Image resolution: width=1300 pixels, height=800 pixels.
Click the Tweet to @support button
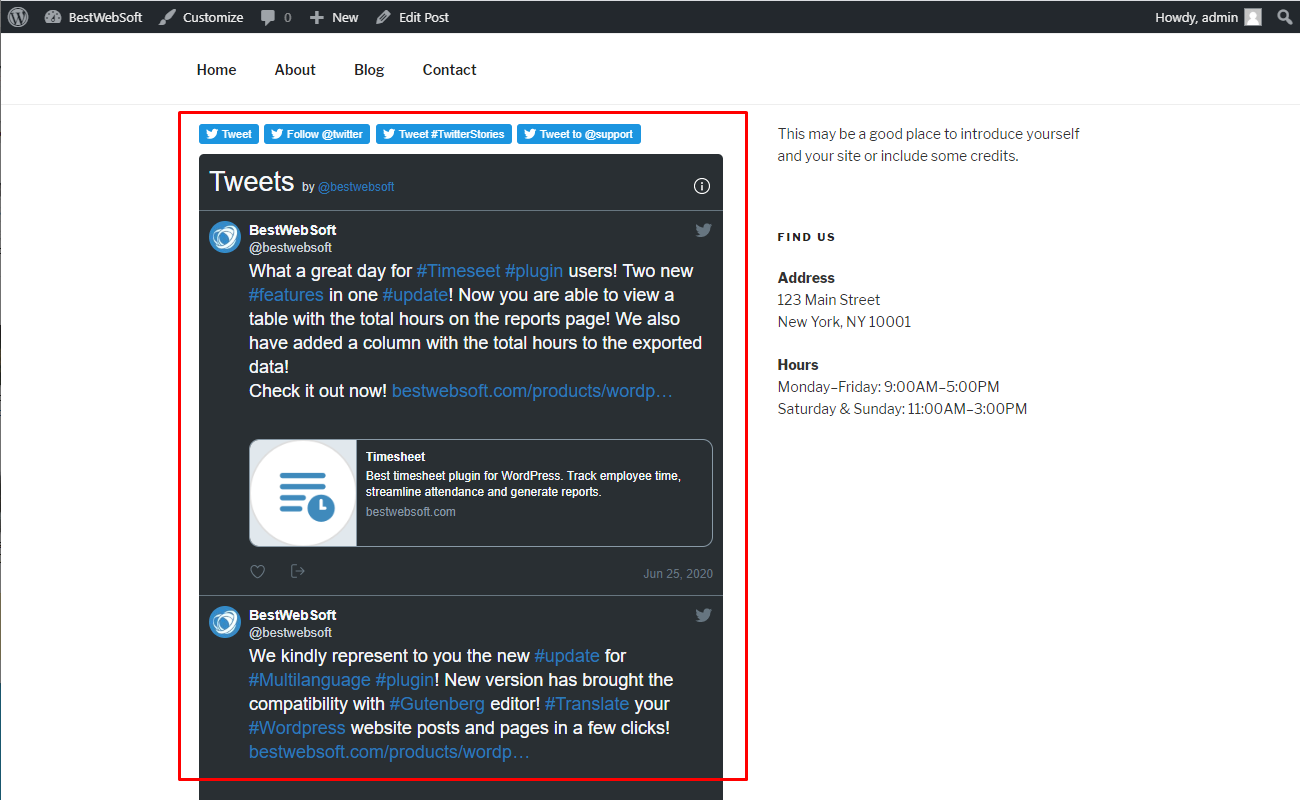point(579,134)
